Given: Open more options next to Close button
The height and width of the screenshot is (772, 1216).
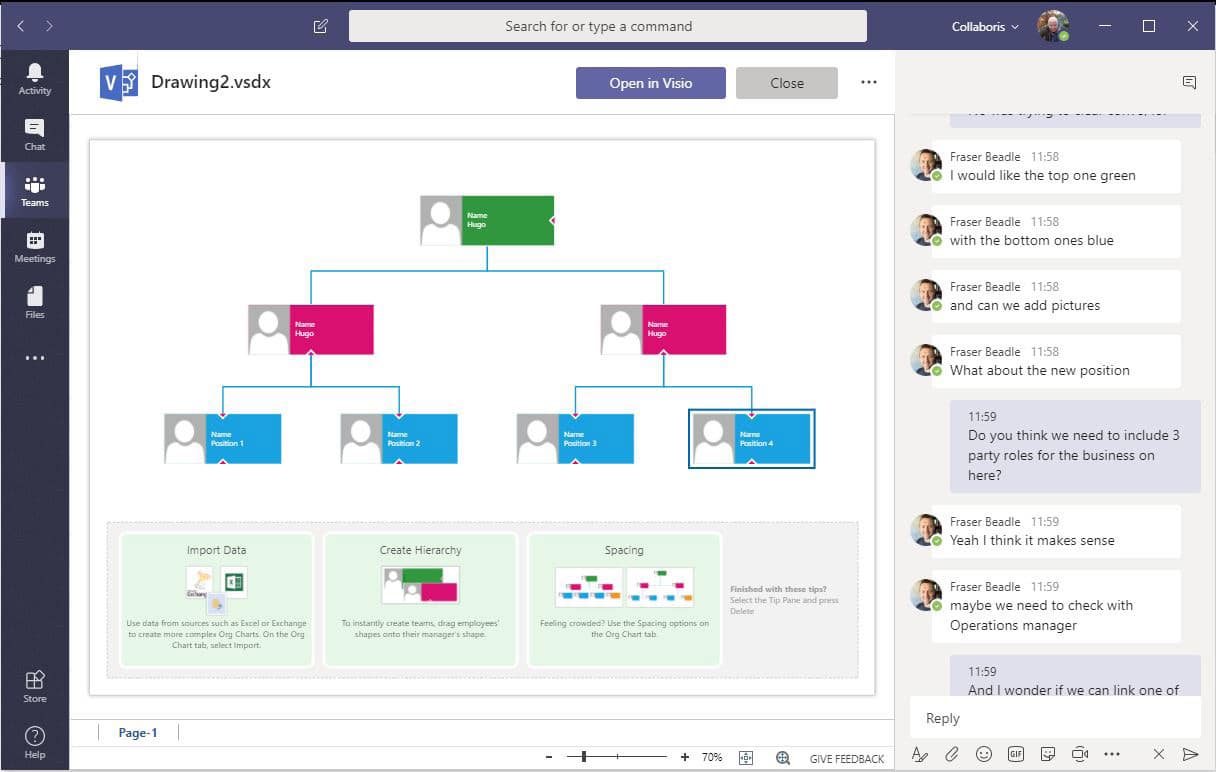Looking at the screenshot, I should click(x=868, y=83).
